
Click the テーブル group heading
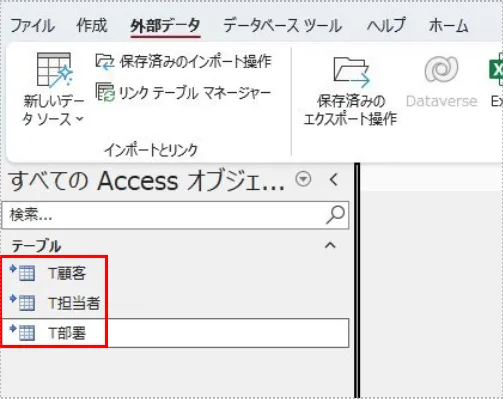(36, 246)
